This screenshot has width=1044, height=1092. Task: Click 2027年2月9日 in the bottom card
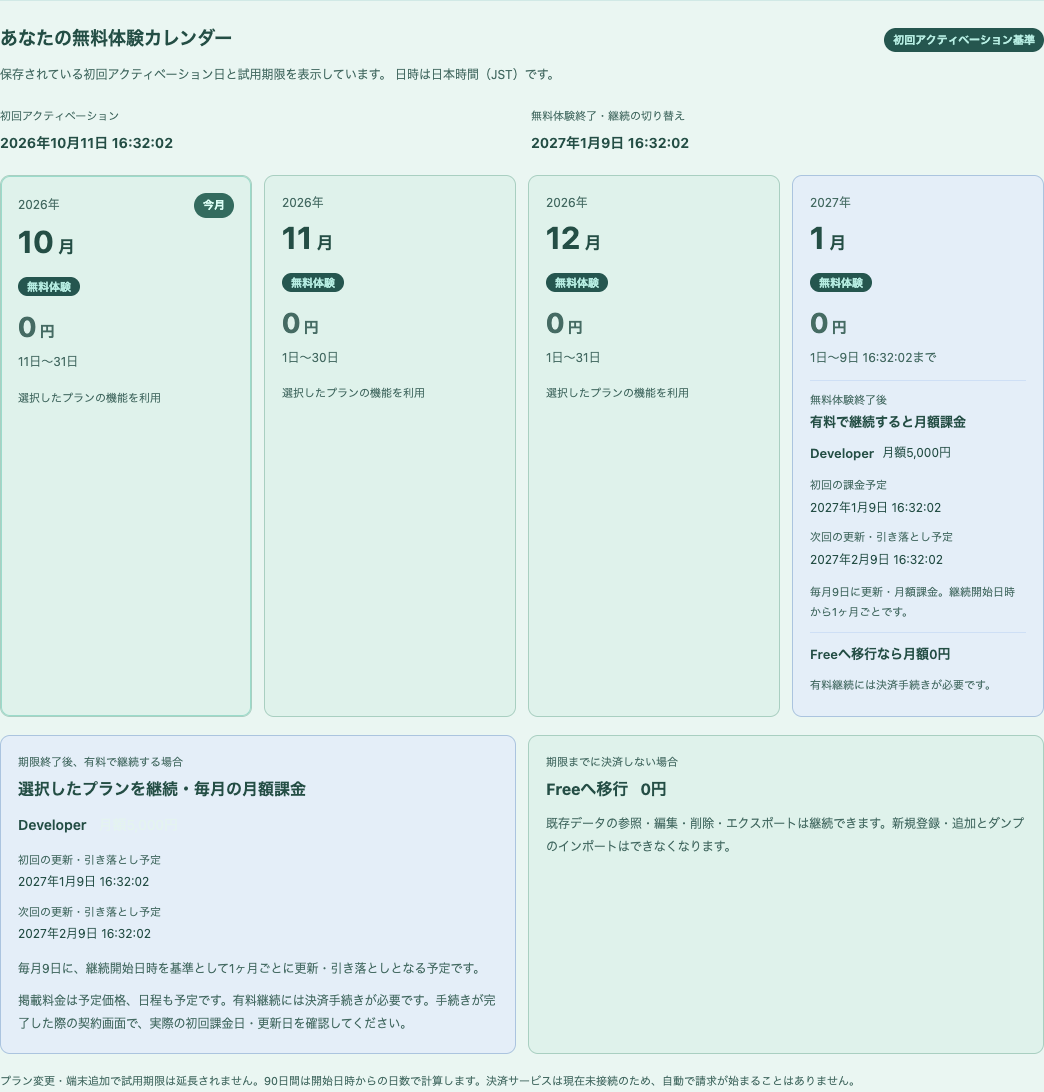tap(84, 934)
